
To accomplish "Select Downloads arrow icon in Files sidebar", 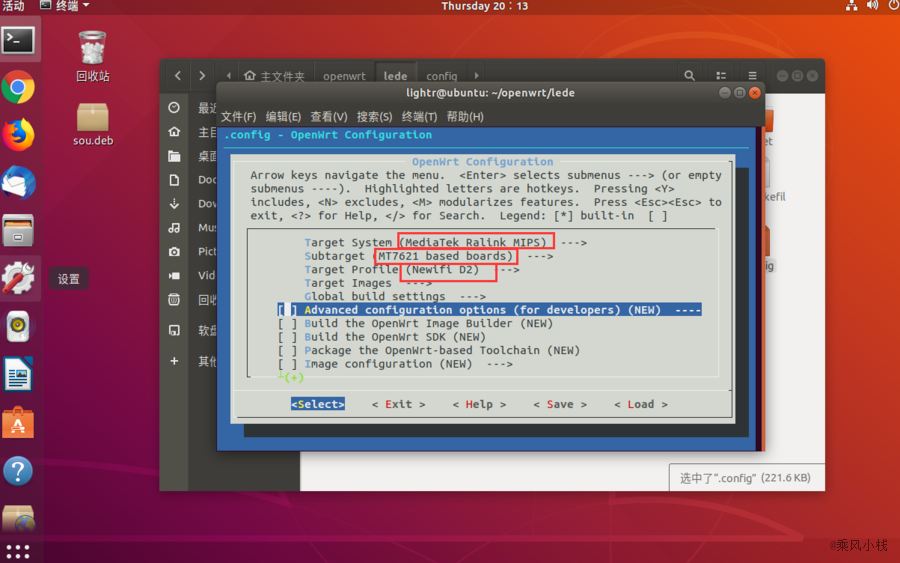I will coord(174,204).
